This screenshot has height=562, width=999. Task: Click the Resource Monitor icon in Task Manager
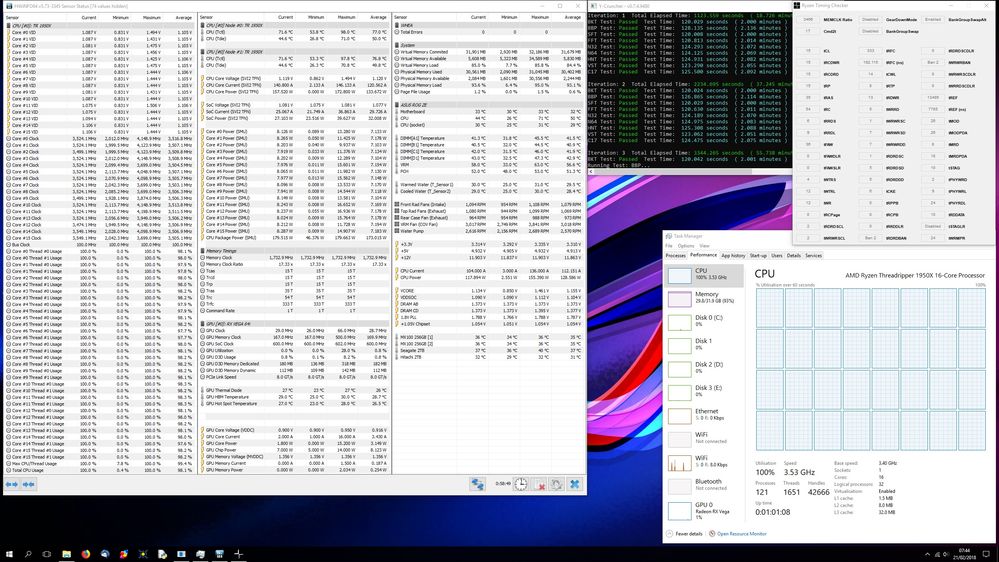click(712, 534)
